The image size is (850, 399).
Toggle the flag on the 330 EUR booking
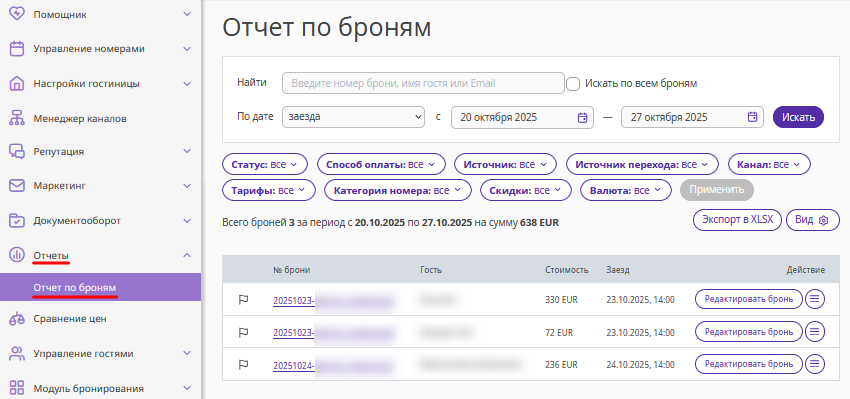tap(243, 299)
